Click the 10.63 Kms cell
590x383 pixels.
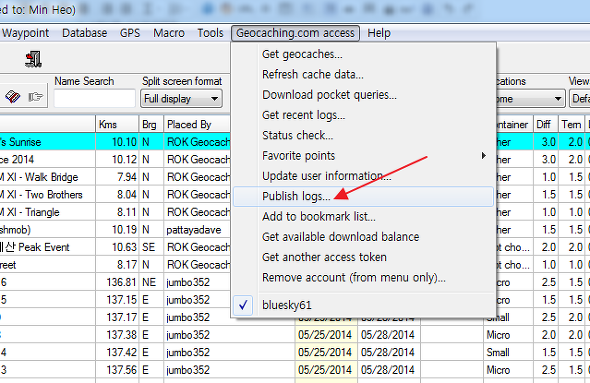(117, 247)
